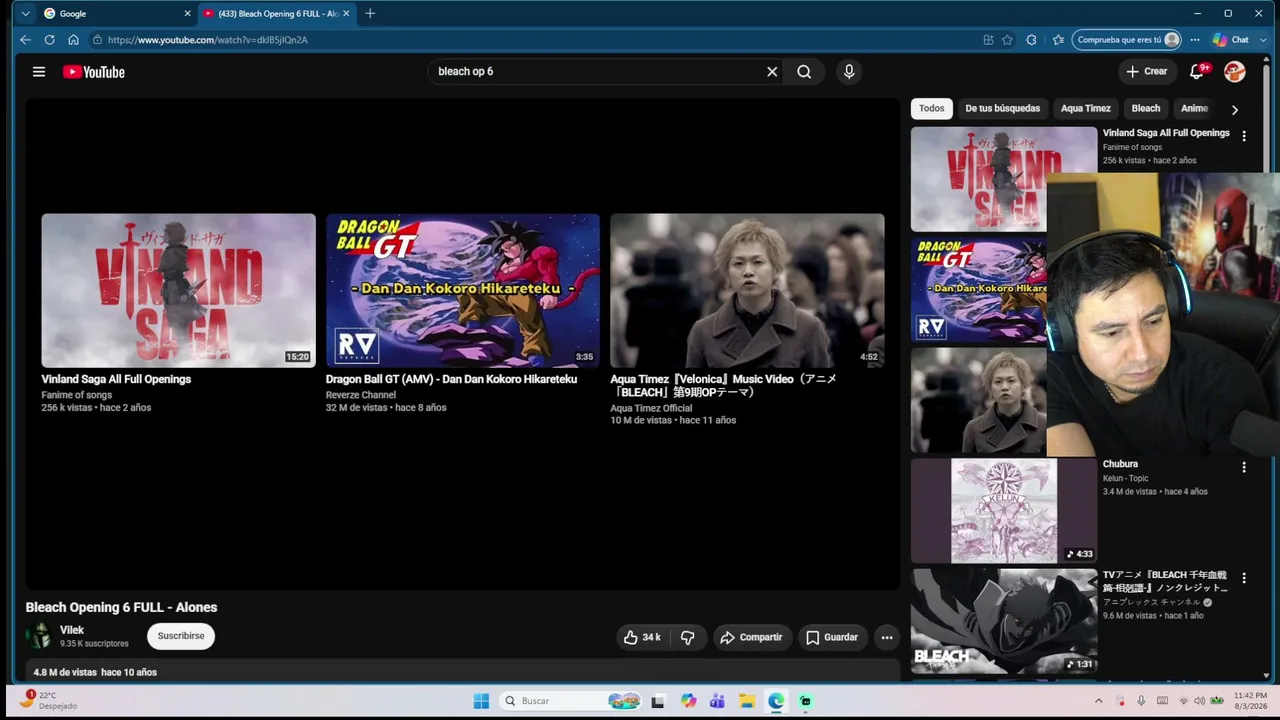Open the weather widget showing 22°C
Screen dimensions: 1280x720
tap(48, 700)
